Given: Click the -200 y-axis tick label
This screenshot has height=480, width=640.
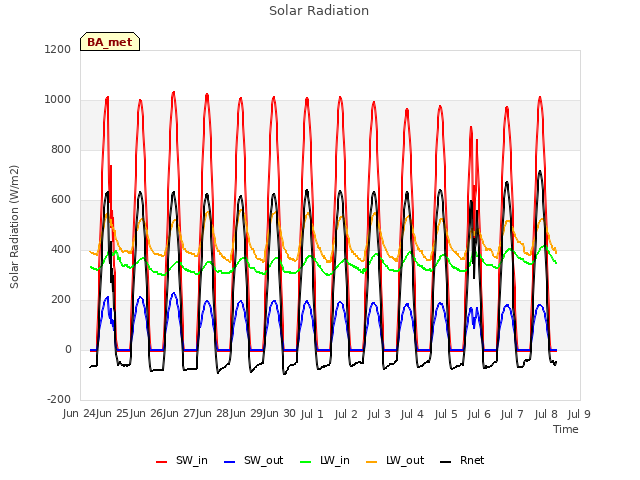Looking at the screenshot, I should [x=59, y=399].
